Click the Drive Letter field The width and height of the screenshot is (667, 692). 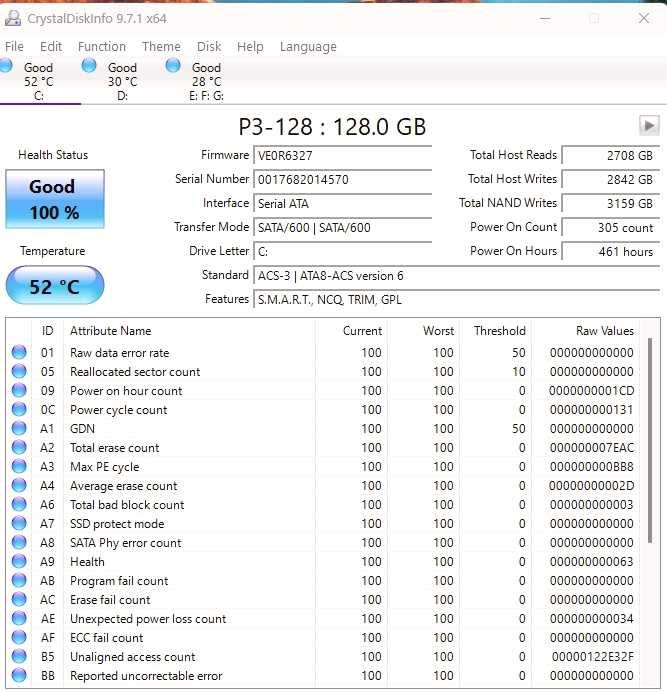tap(343, 252)
